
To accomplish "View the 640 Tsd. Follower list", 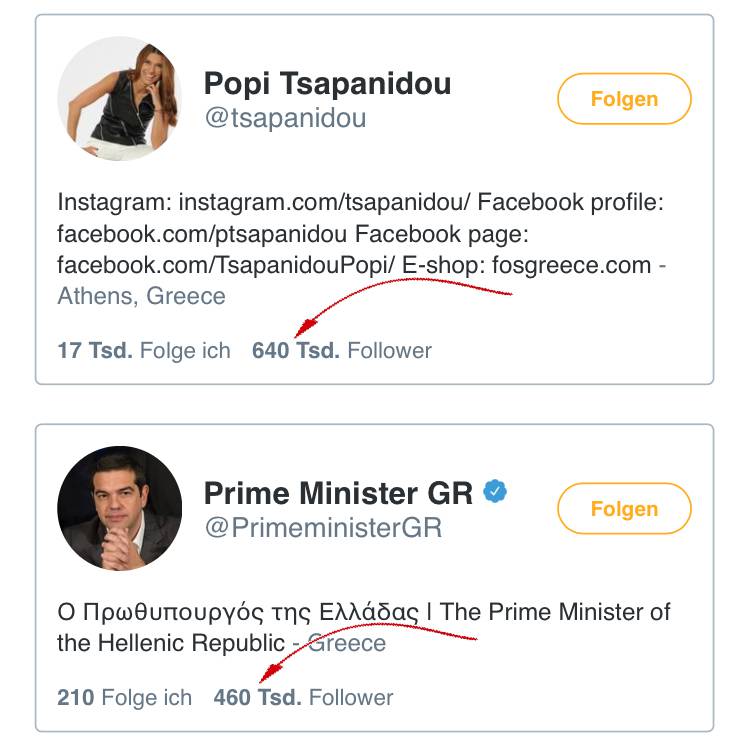I will pos(342,351).
